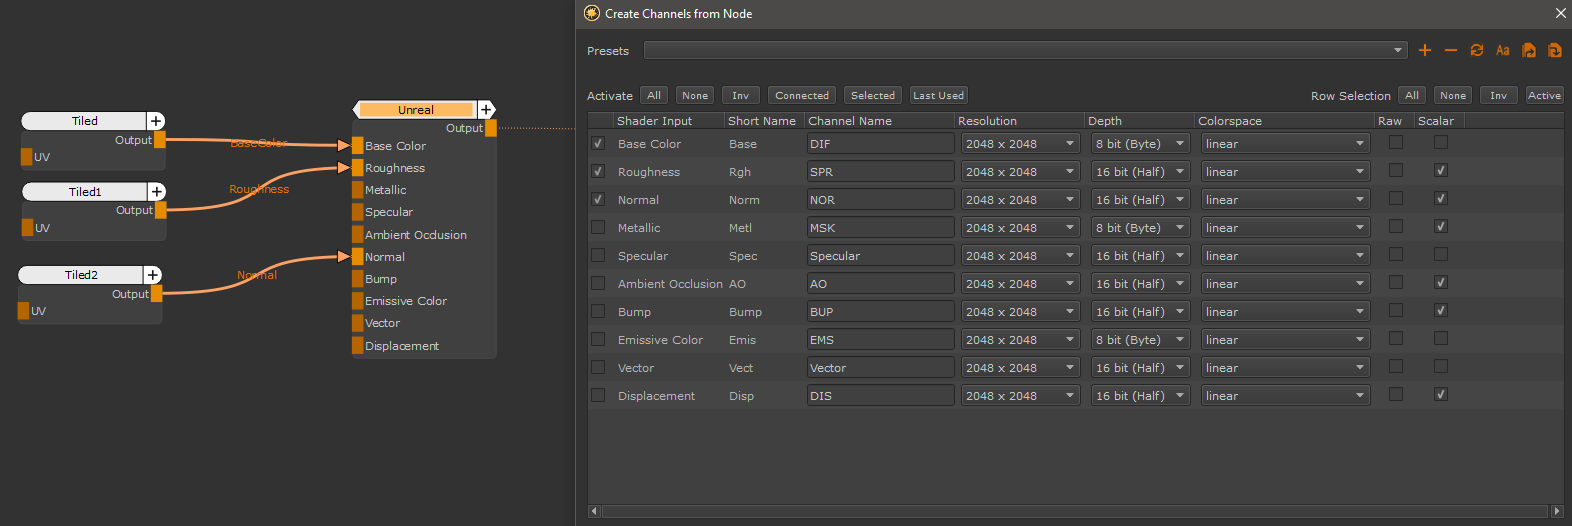Toggle the Scalar checkbox for Roughness row
Image resolution: width=1572 pixels, height=526 pixels.
click(1441, 171)
